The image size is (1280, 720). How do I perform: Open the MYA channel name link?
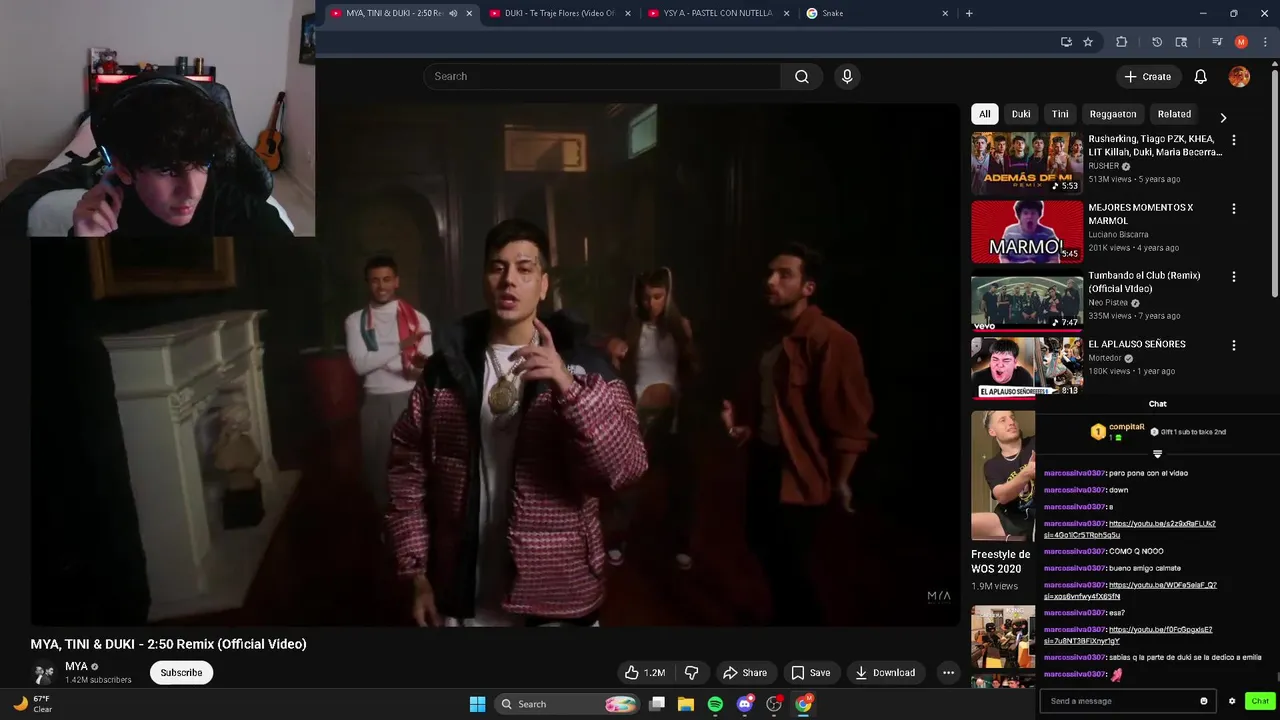[76, 666]
